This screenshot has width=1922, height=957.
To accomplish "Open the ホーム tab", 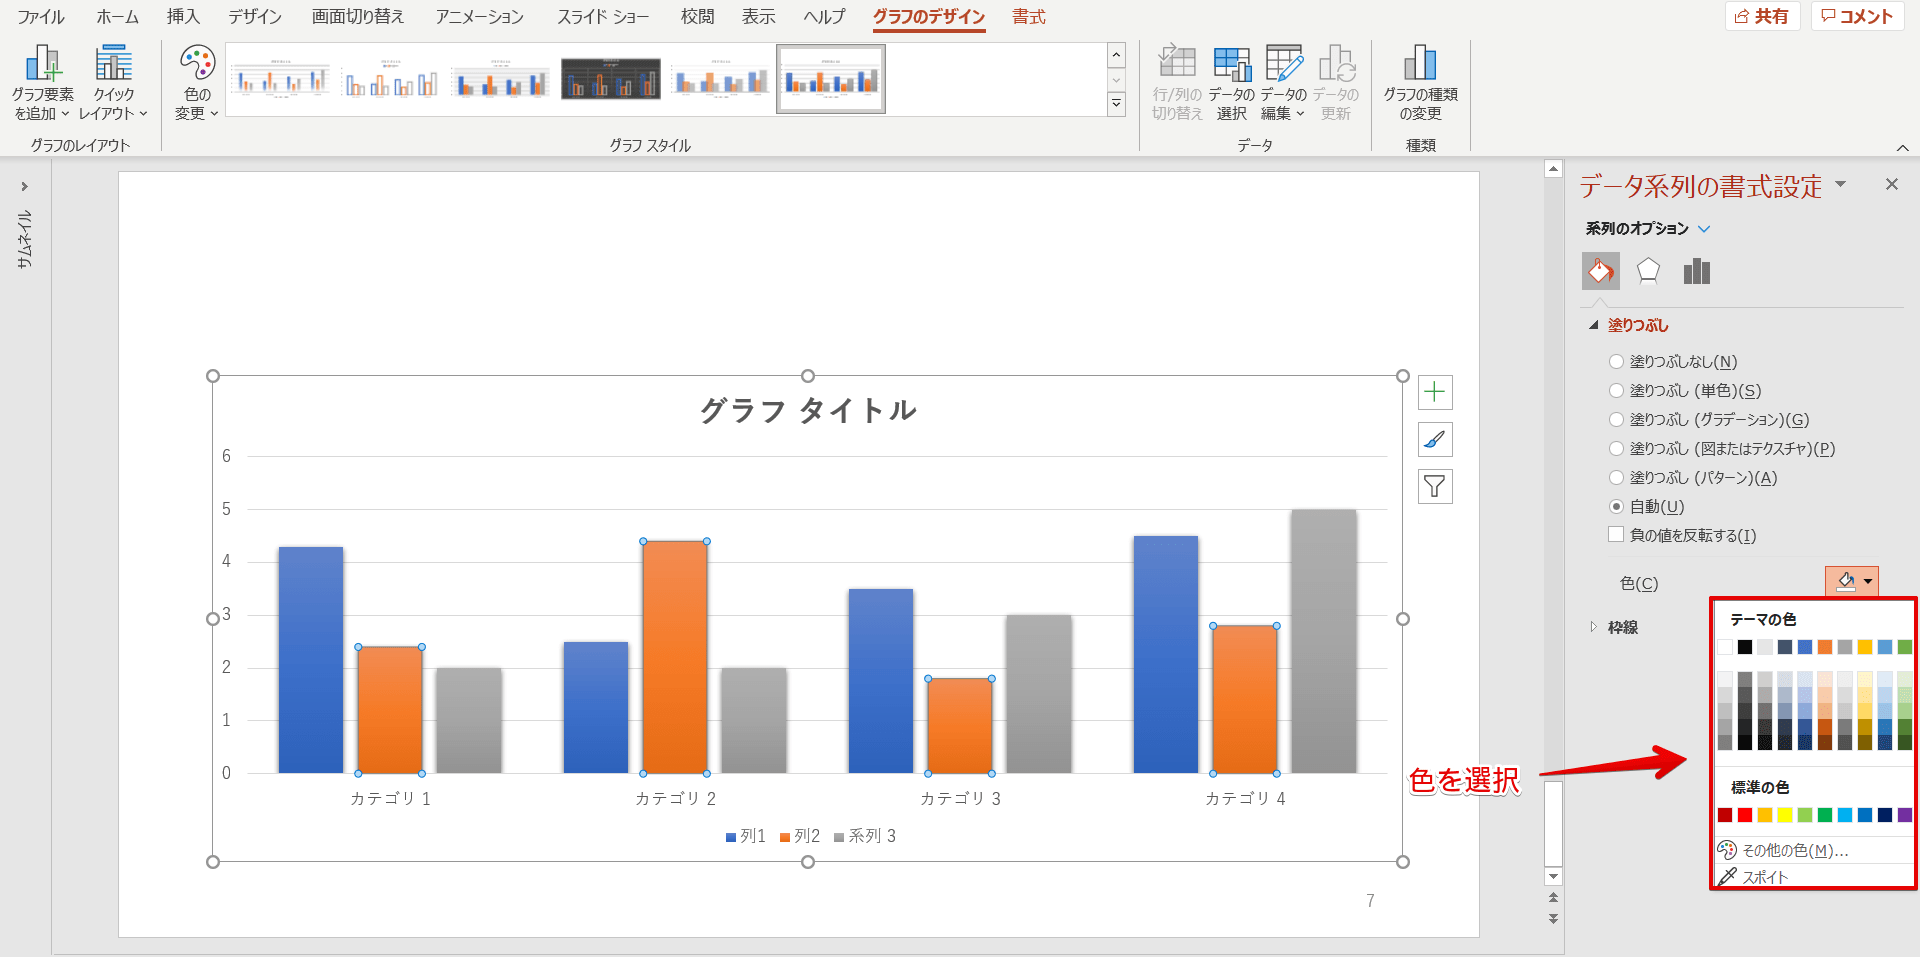I will [117, 17].
